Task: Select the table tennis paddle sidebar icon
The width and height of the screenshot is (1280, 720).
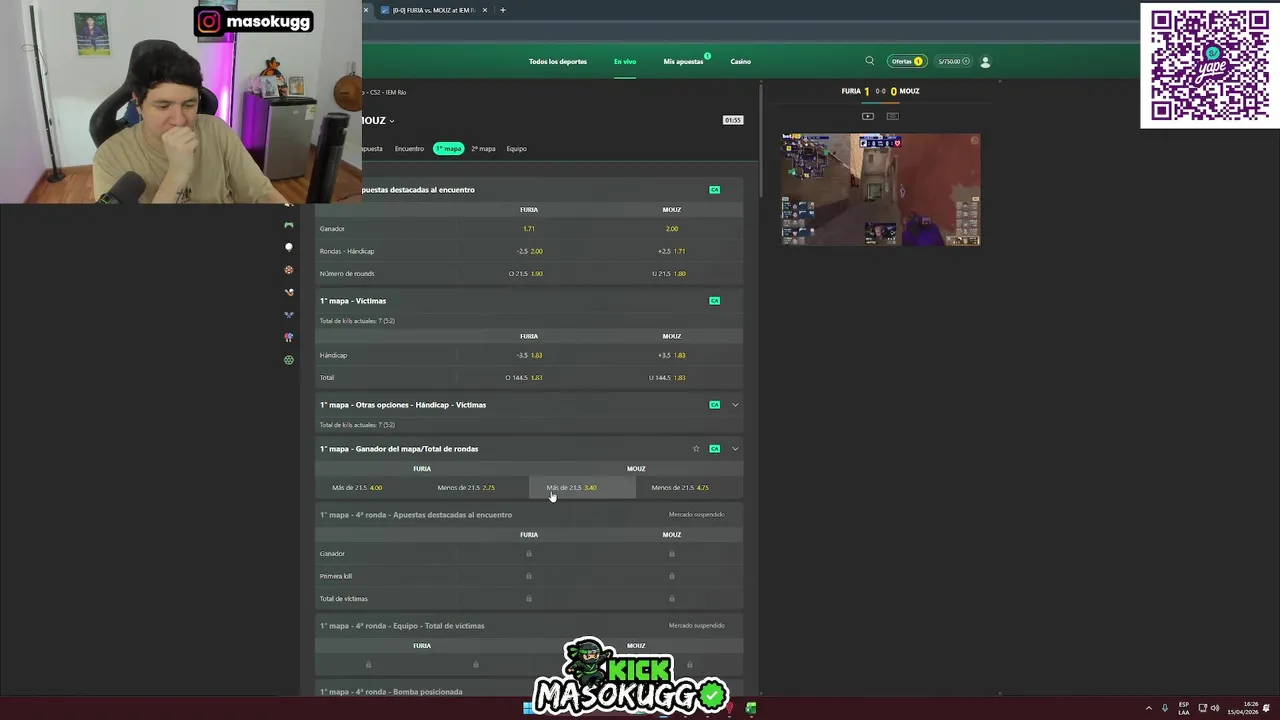Action: coord(289,337)
